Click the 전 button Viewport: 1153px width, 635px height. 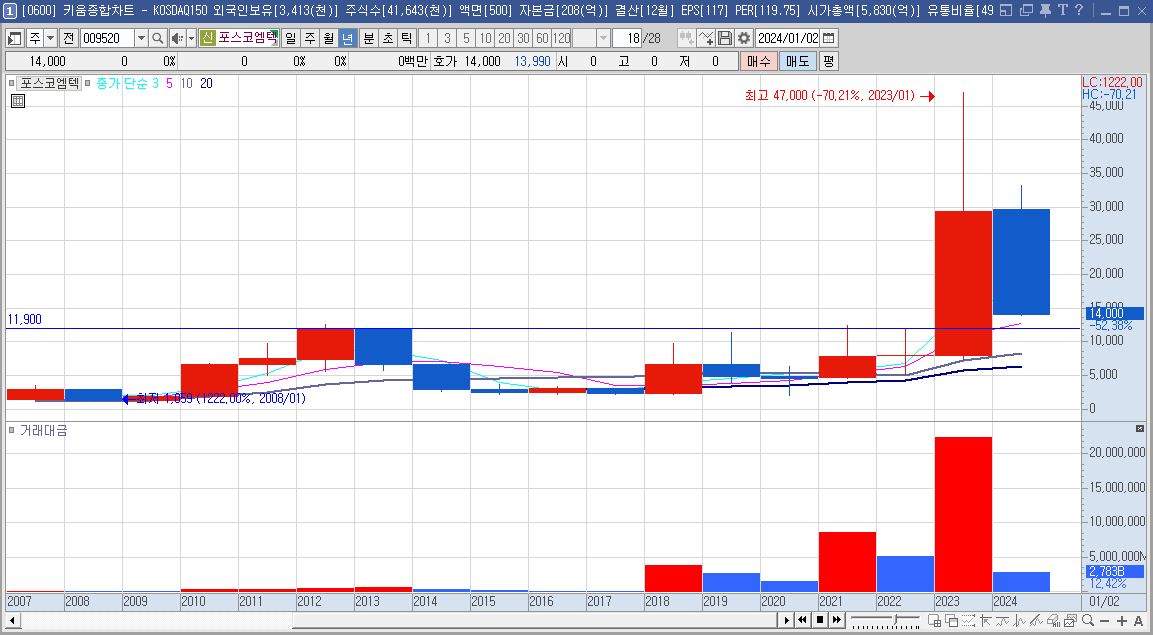pyautogui.click(x=68, y=38)
